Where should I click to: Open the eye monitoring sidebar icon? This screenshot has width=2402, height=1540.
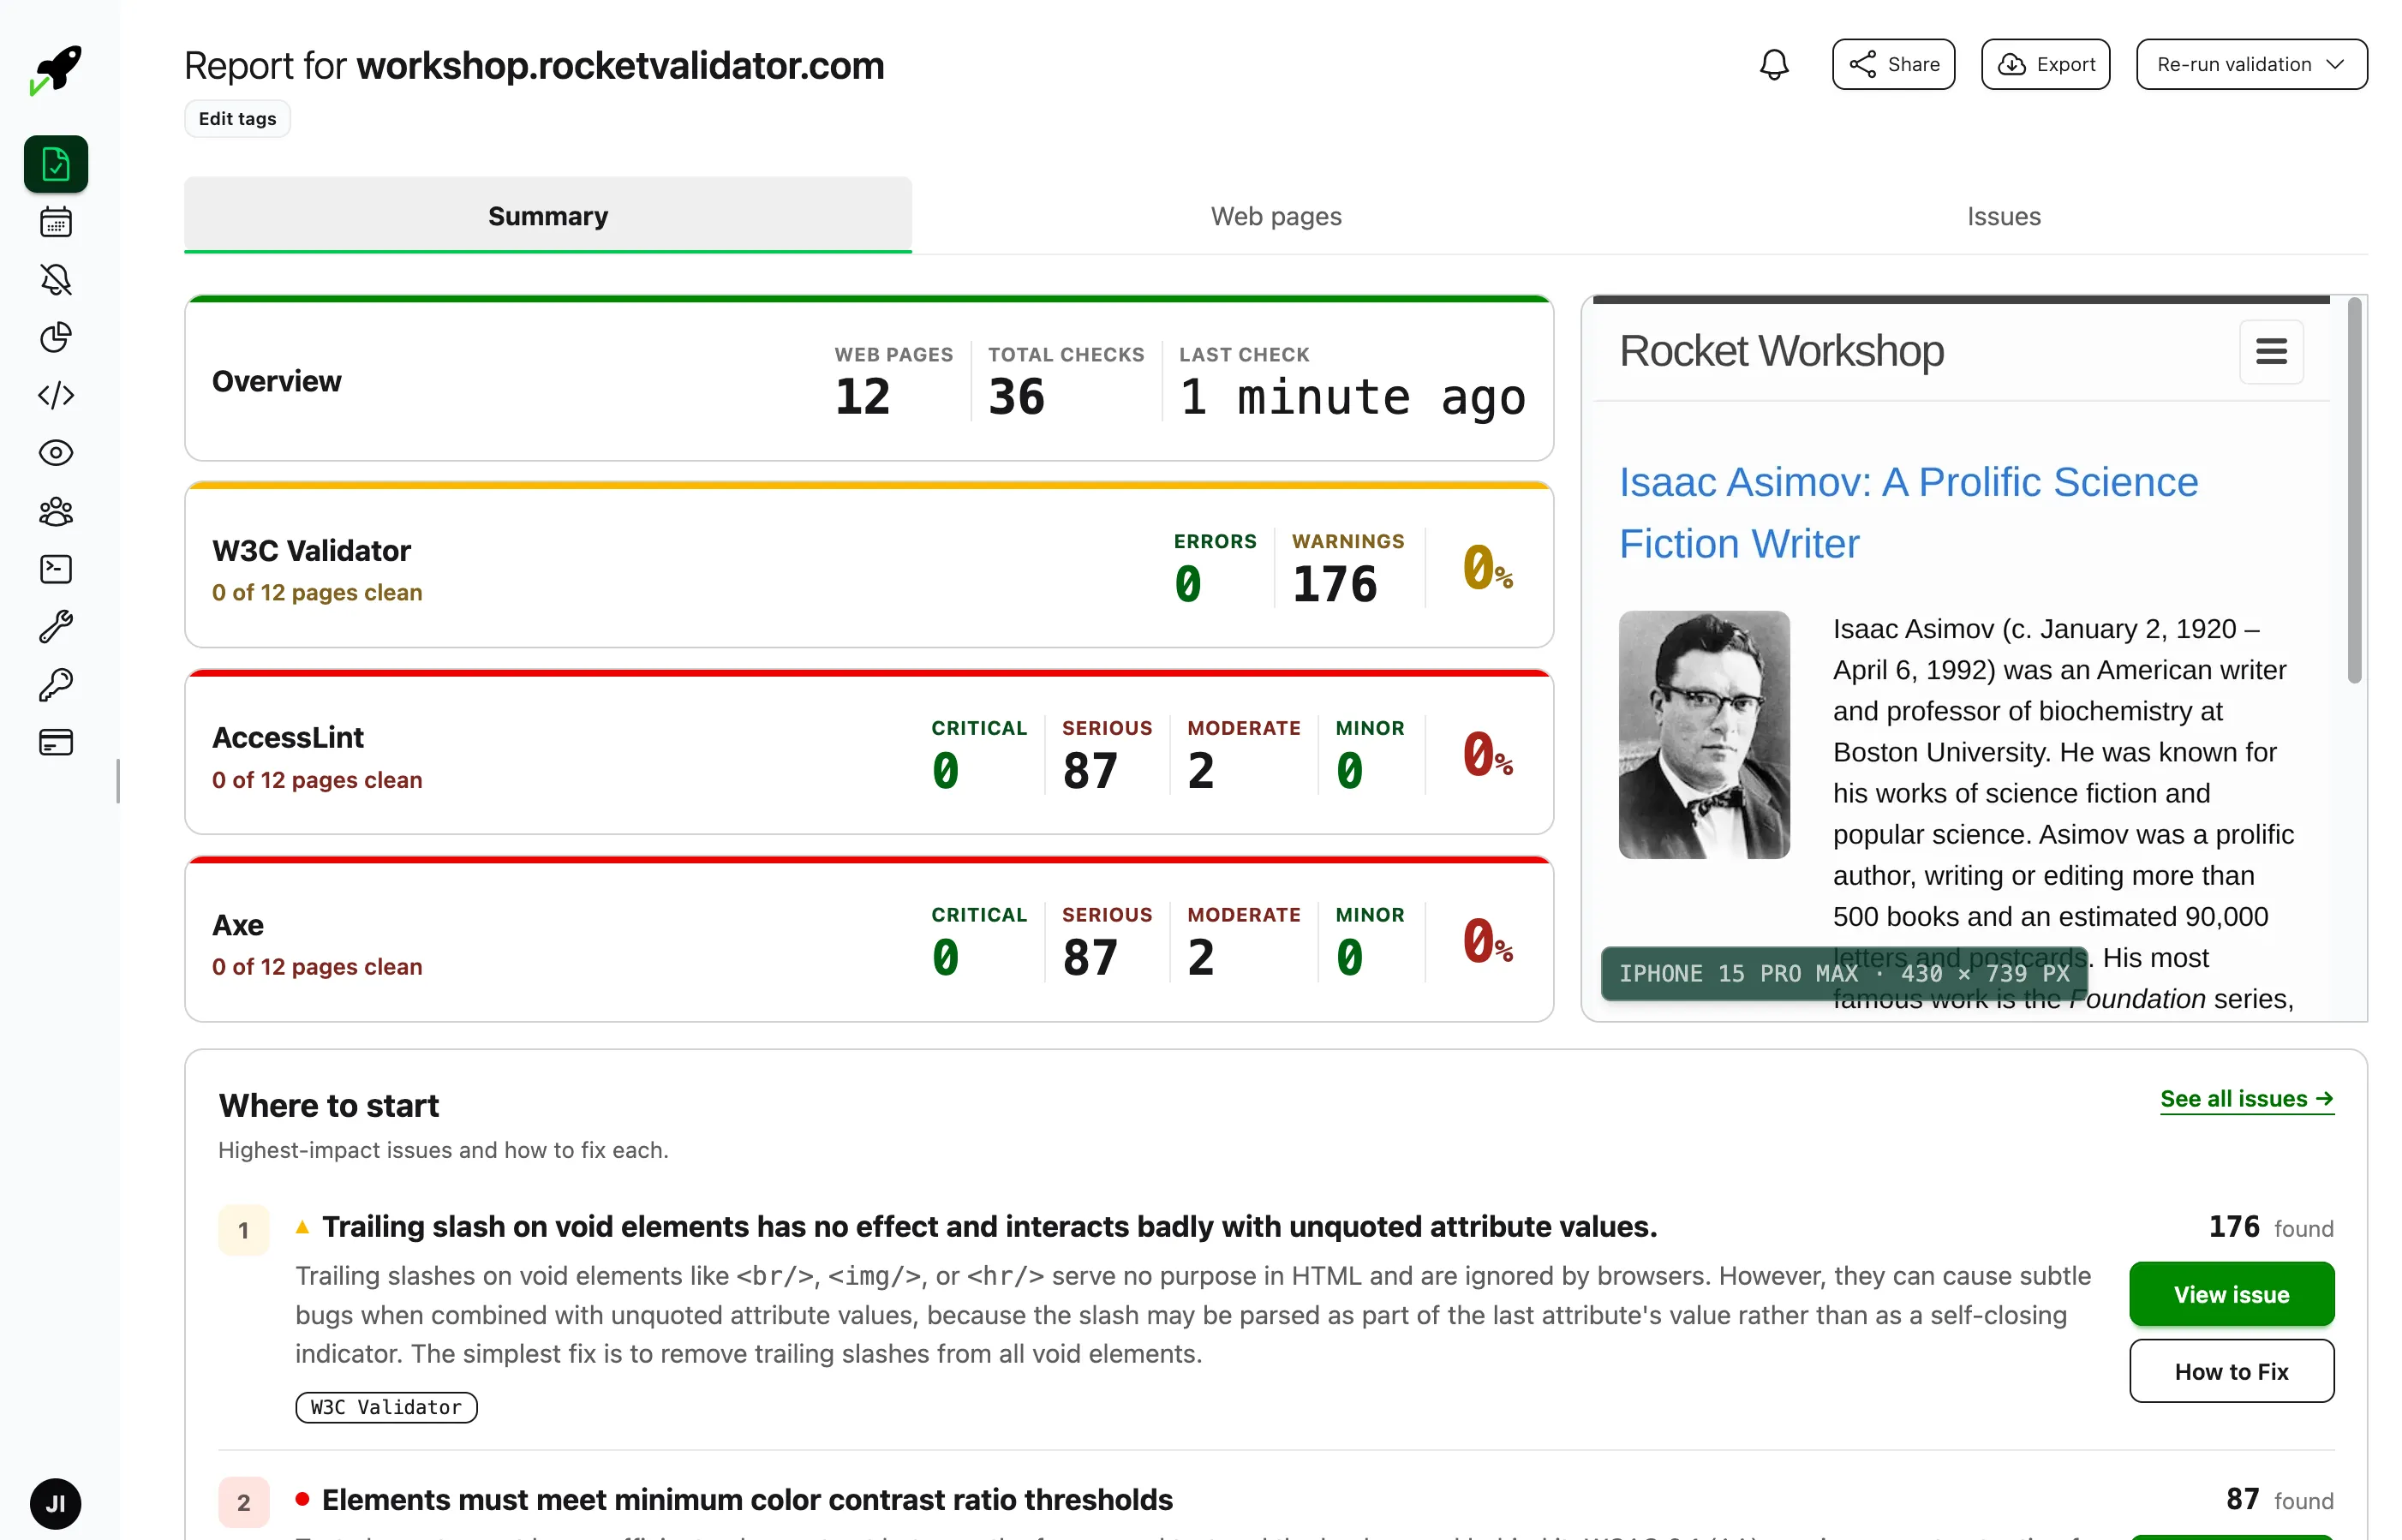coord(56,453)
